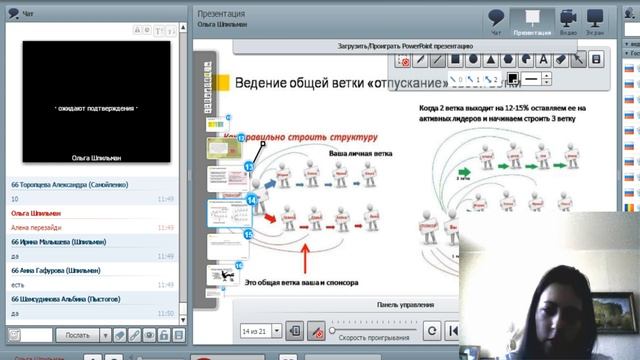Adjust the Скорость проигрывания slider

[x=373, y=330]
